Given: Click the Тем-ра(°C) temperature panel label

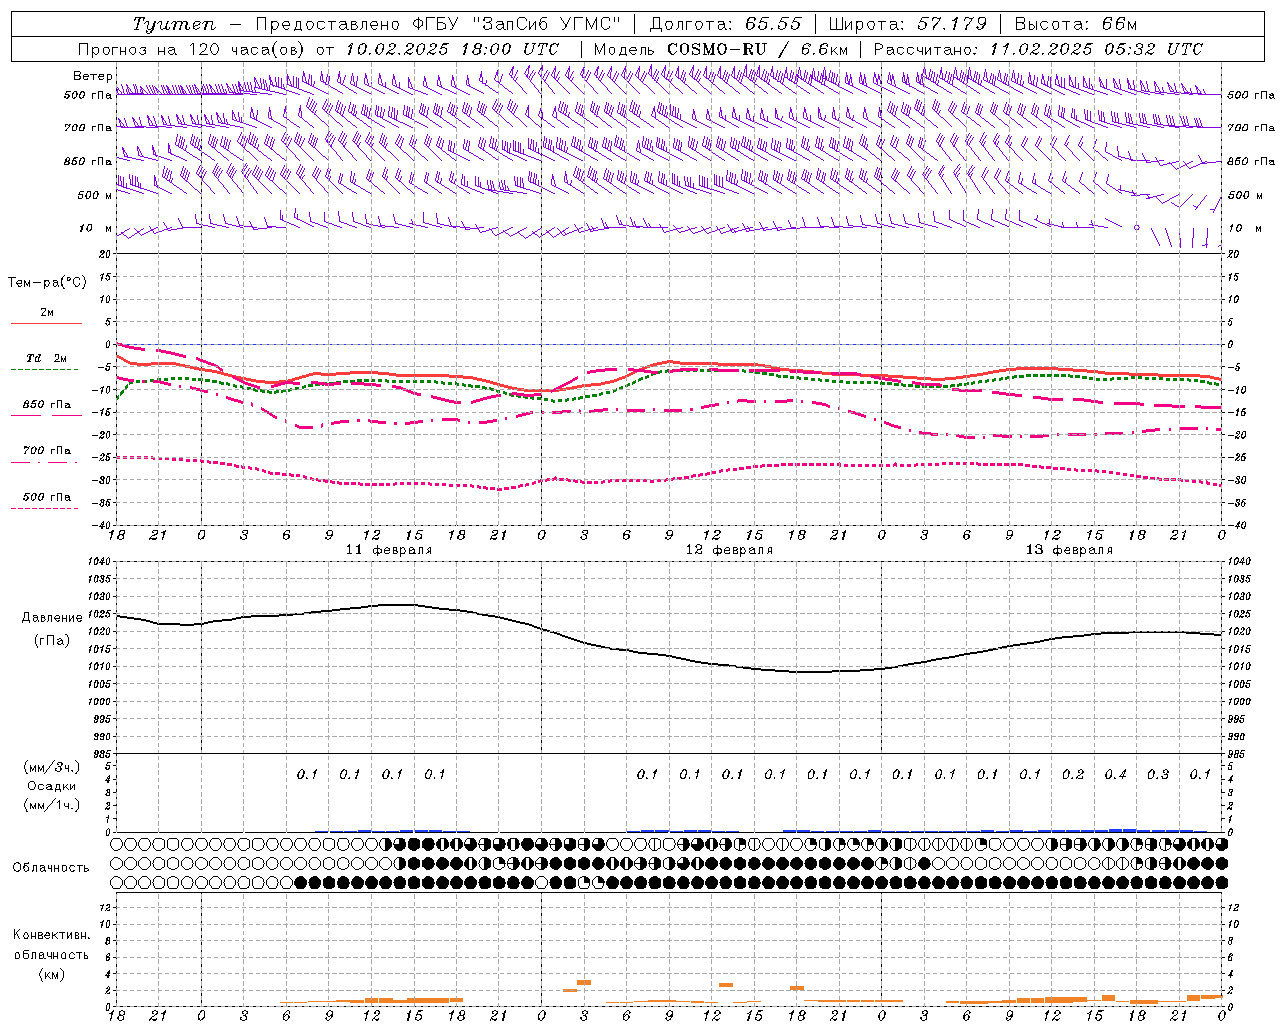Looking at the screenshot, I should coord(47,283).
